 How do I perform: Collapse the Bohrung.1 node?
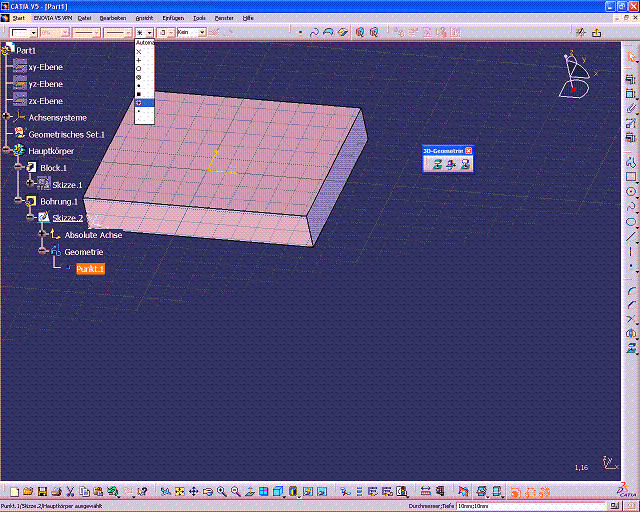[x=18, y=200]
